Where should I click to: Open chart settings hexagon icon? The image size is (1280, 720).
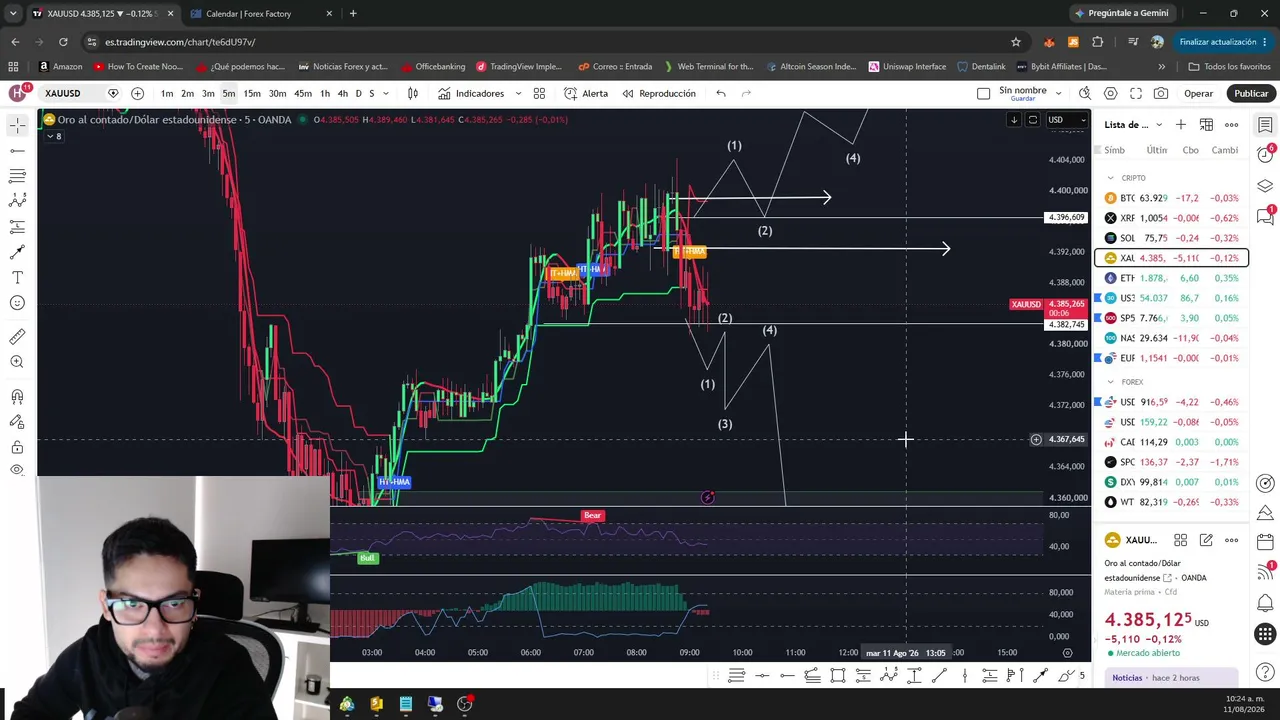click(x=1111, y=93)
